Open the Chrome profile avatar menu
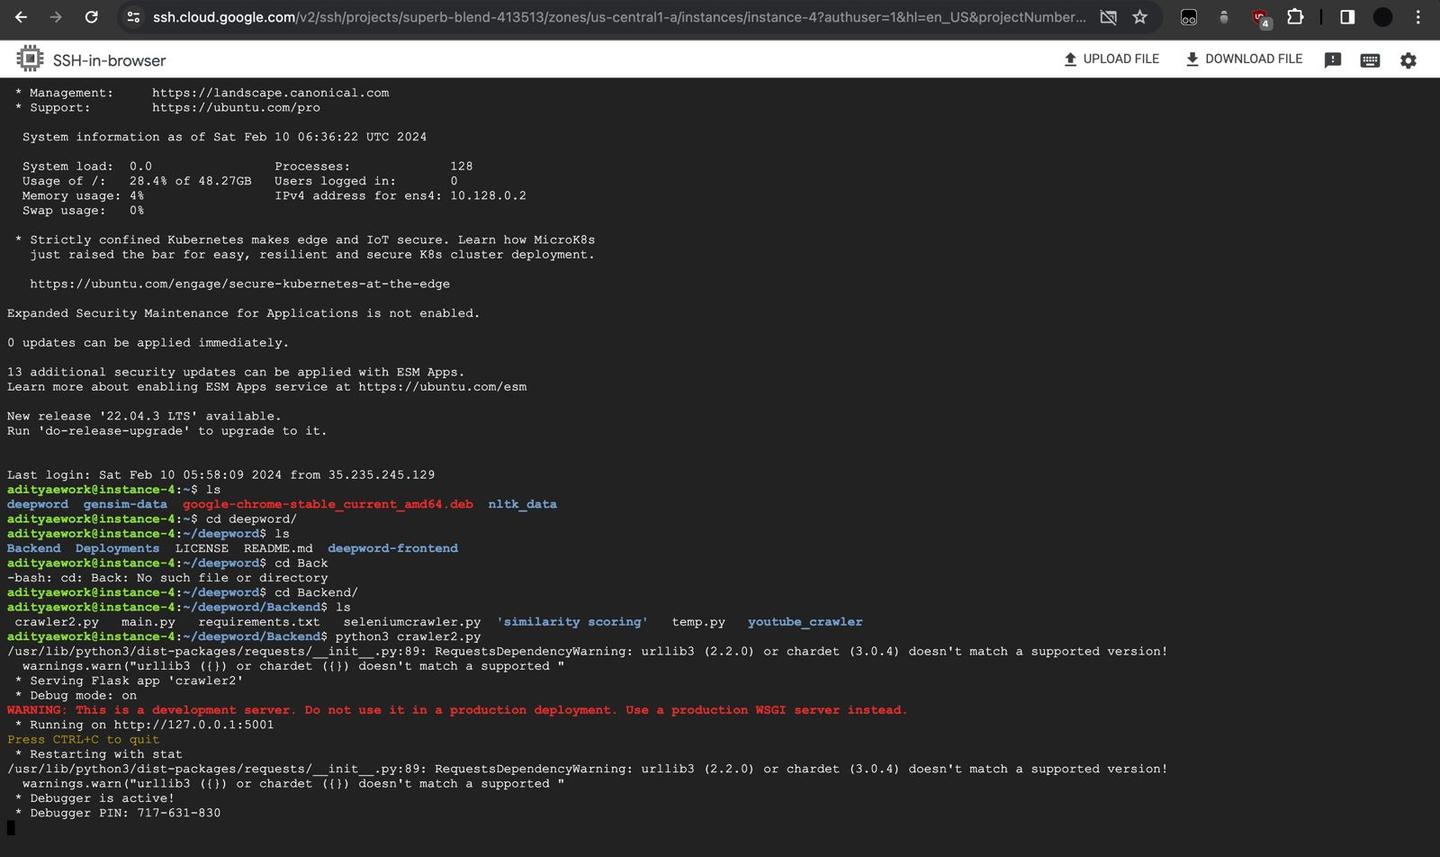Image resolution: width=1440 pixels, height=857 pixels. [x=1383, y=17]
